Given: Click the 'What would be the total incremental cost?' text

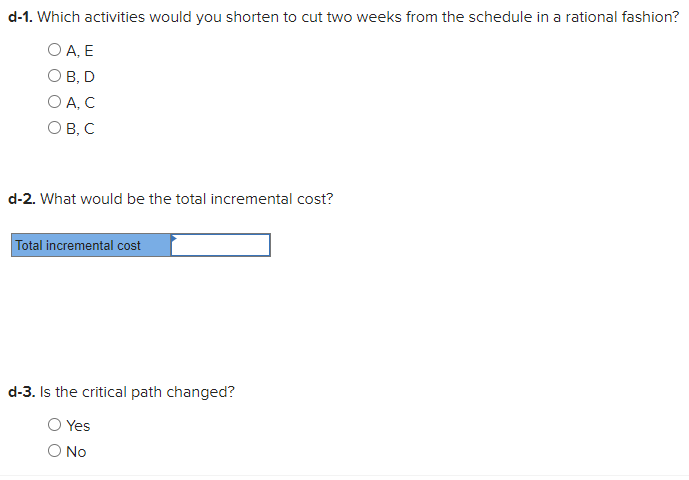Looking at the screenshot, I should click(x=186, y=199).
